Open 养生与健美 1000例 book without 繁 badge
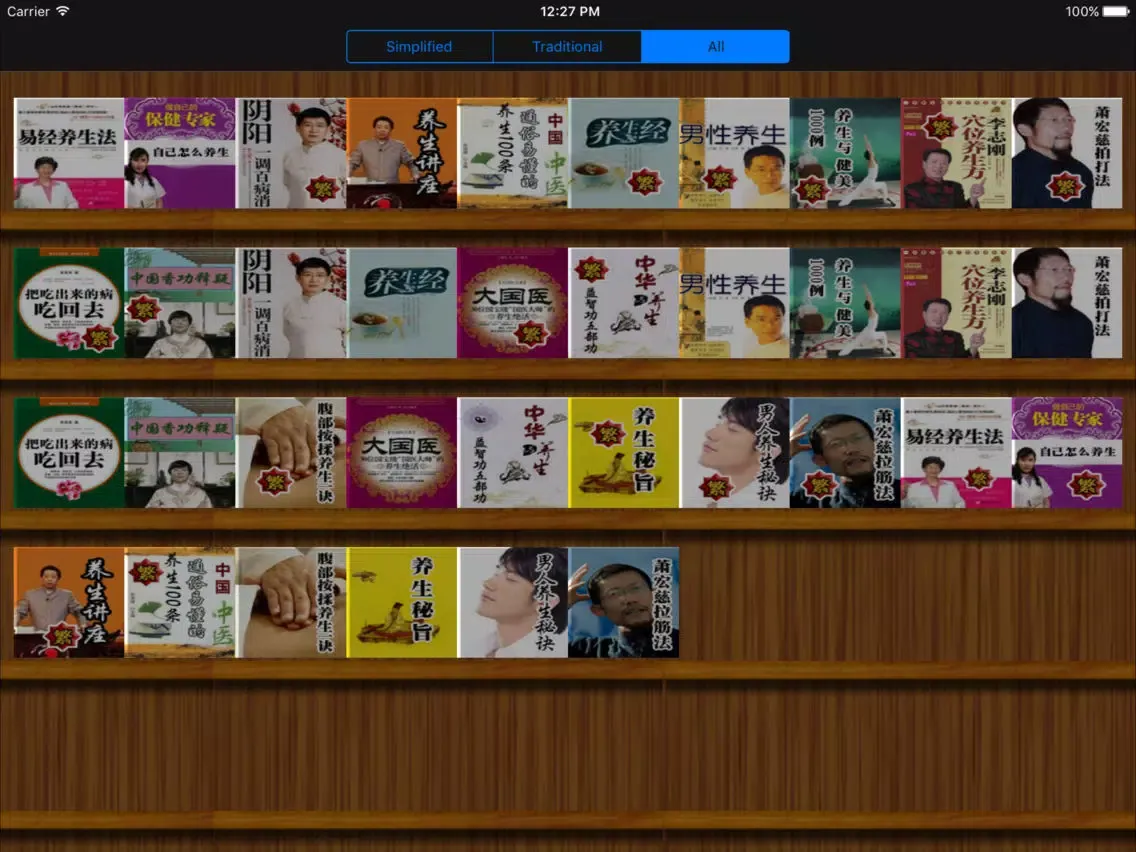Image resolution: width=1136 pixels, height=852 pixels. [x=845, y=303]
